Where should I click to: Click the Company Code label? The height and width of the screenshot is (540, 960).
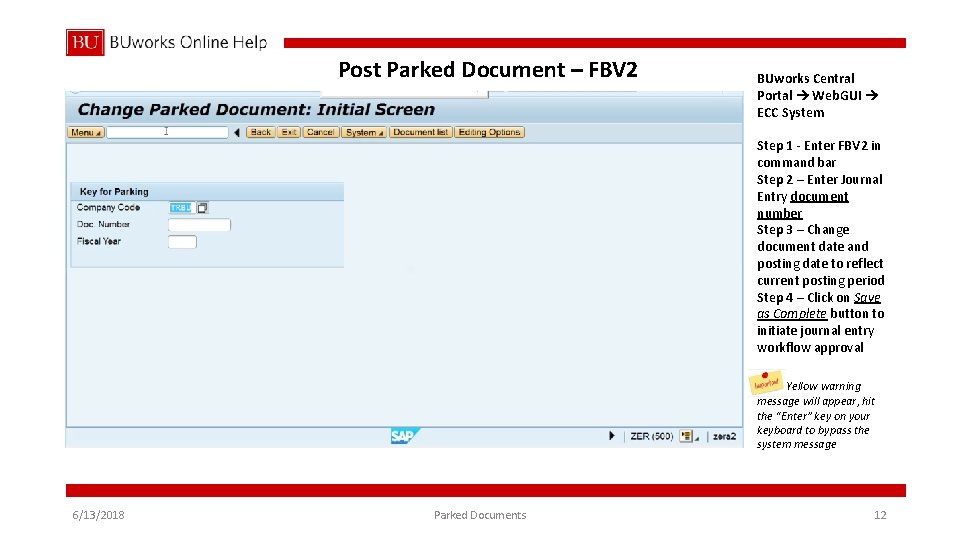click(x=108, y=208)
